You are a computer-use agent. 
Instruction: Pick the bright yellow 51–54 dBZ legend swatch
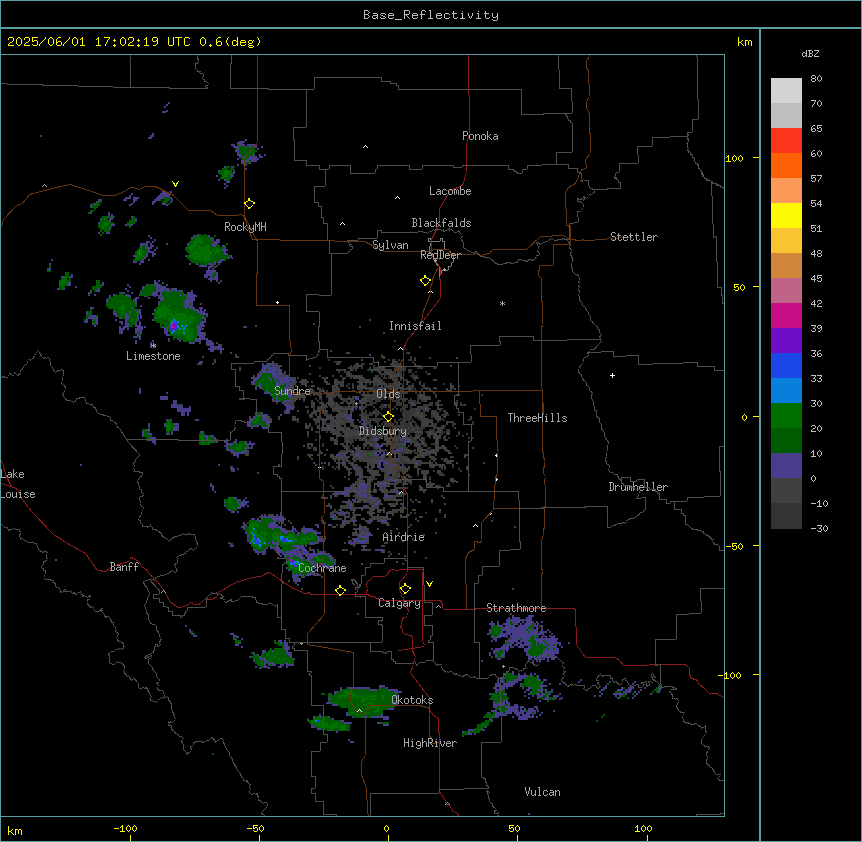tap(786, 215)
